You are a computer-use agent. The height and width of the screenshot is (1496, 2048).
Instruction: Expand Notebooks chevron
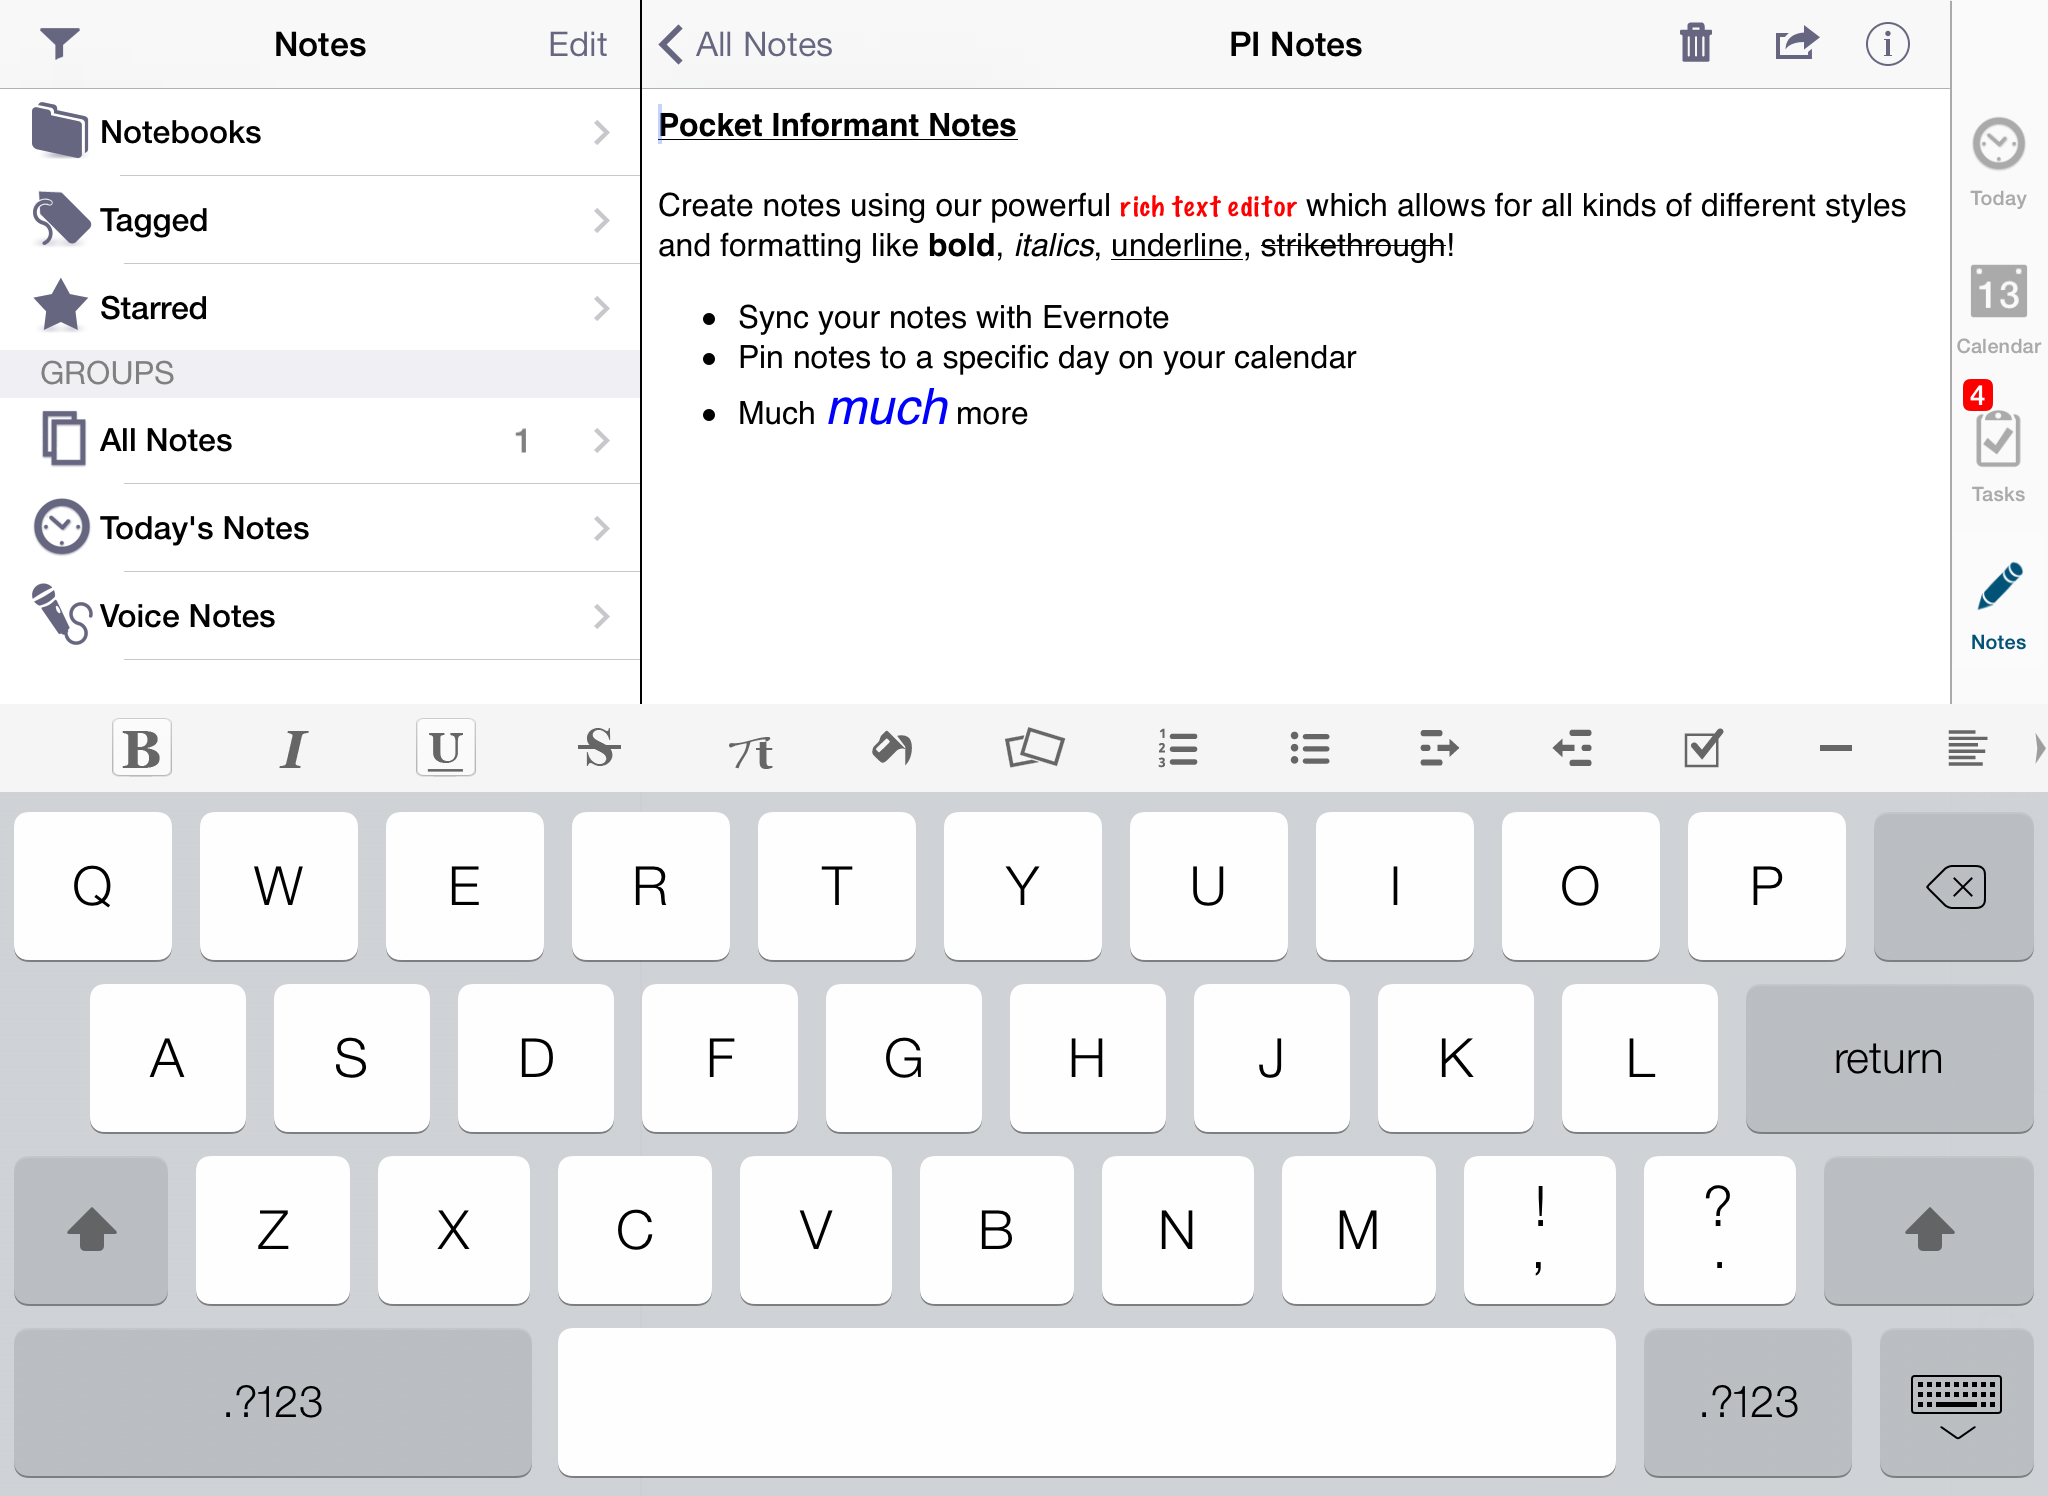(x=601, y=132)
